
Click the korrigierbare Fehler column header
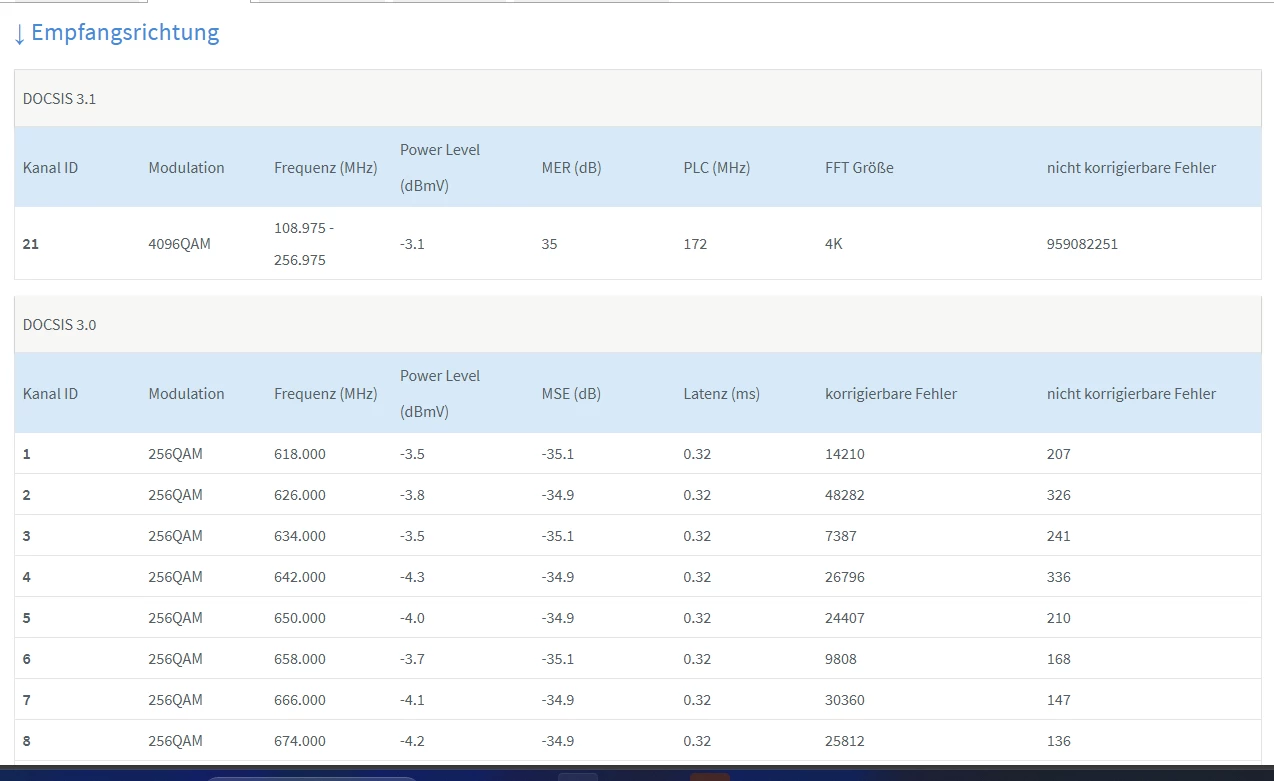click(890, 394)
